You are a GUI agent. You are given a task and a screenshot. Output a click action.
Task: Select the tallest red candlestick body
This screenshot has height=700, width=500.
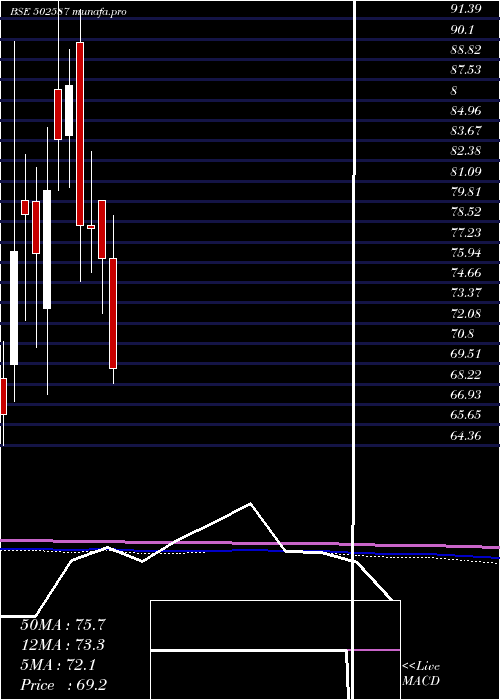pos(80,134)
